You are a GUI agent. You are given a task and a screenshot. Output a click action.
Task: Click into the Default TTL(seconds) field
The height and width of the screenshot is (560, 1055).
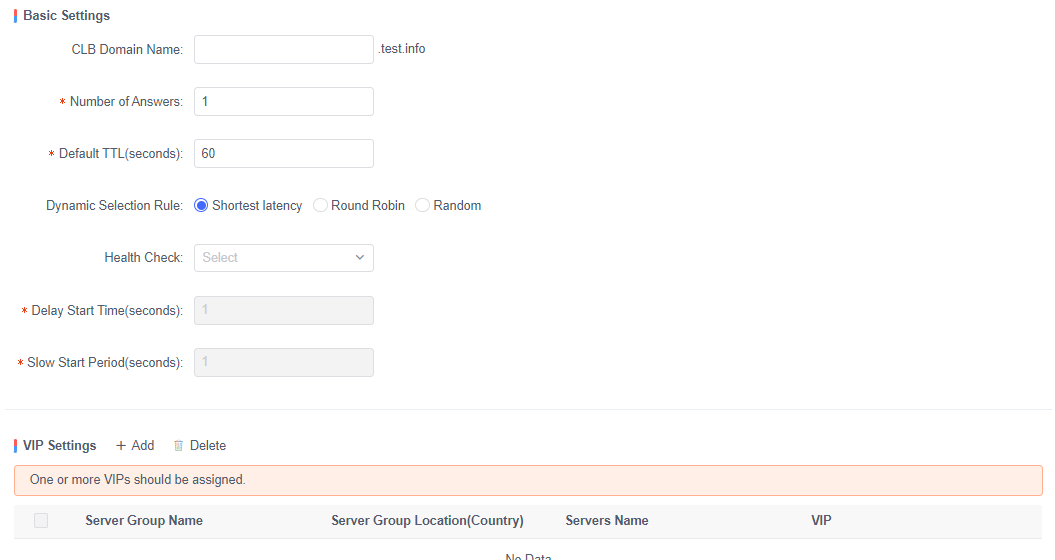coord(284,153)
